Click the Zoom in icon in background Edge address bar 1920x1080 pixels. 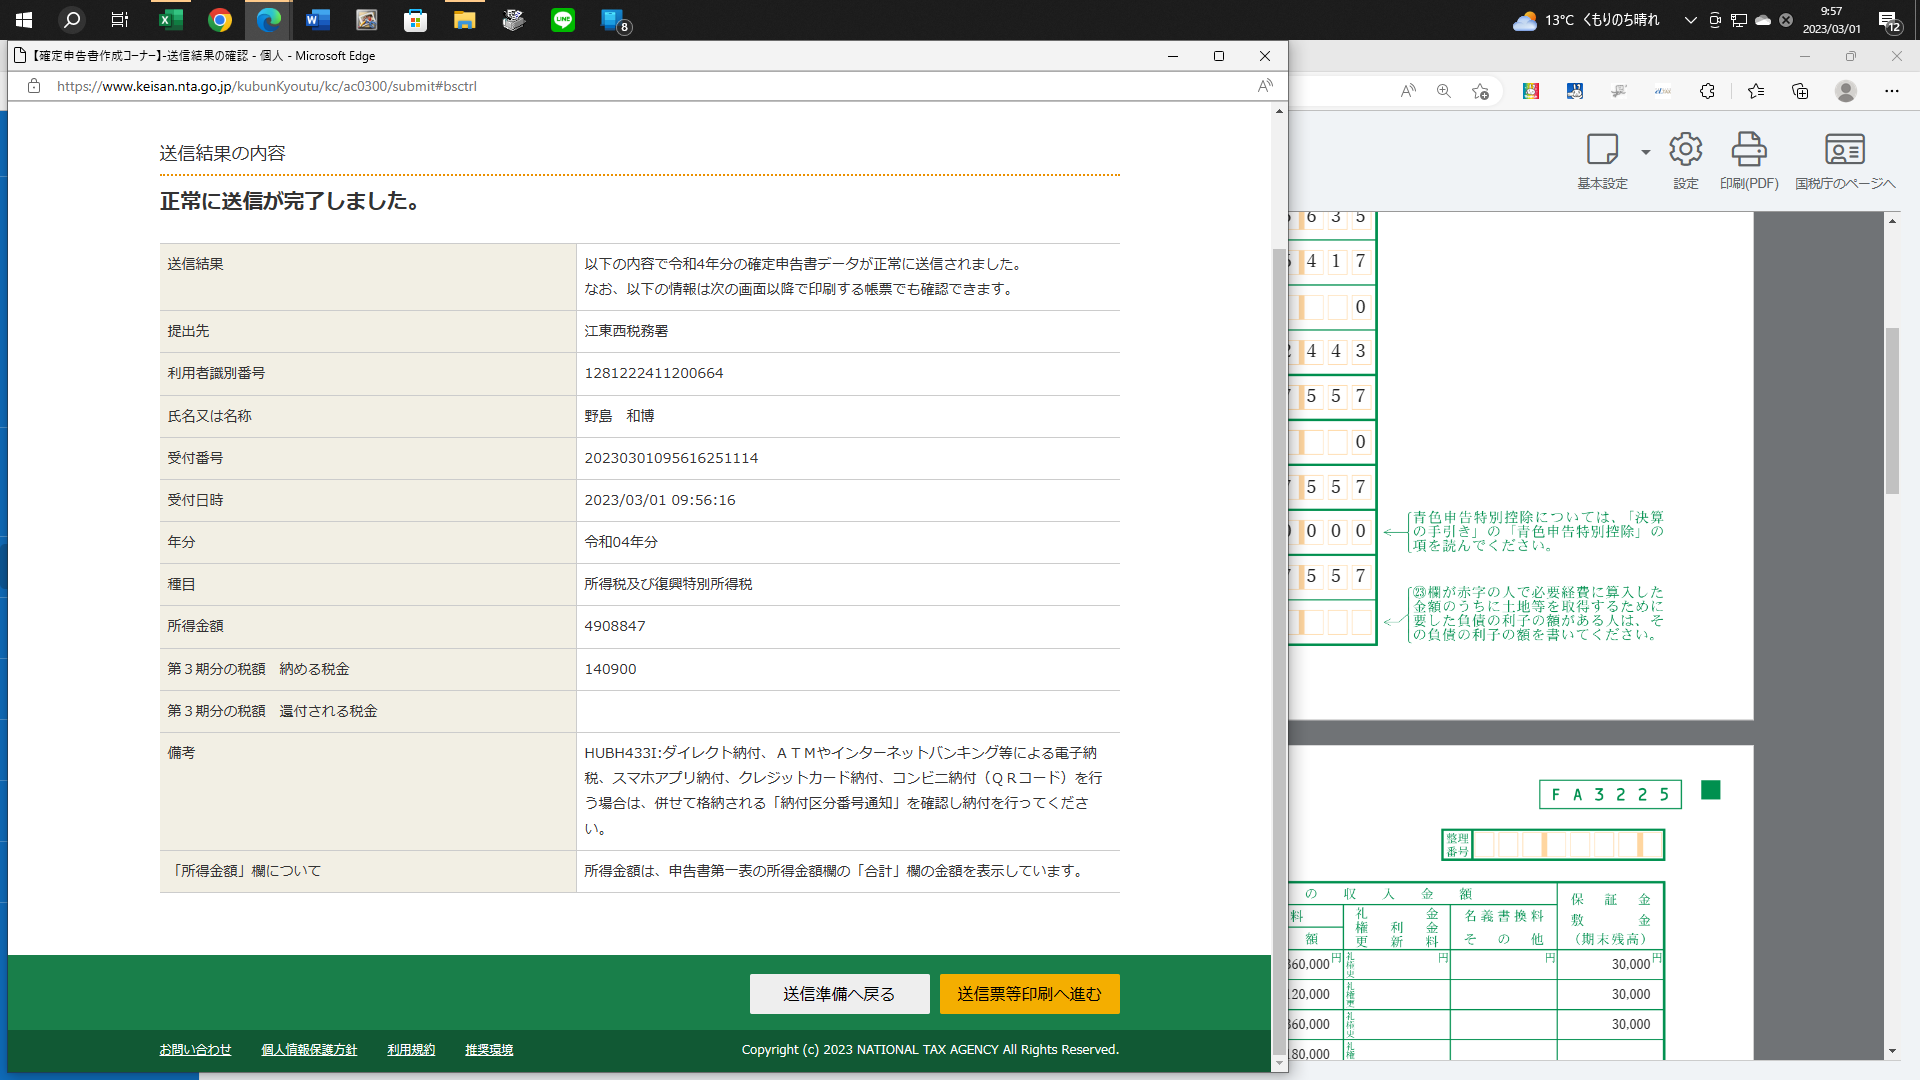1444,91
